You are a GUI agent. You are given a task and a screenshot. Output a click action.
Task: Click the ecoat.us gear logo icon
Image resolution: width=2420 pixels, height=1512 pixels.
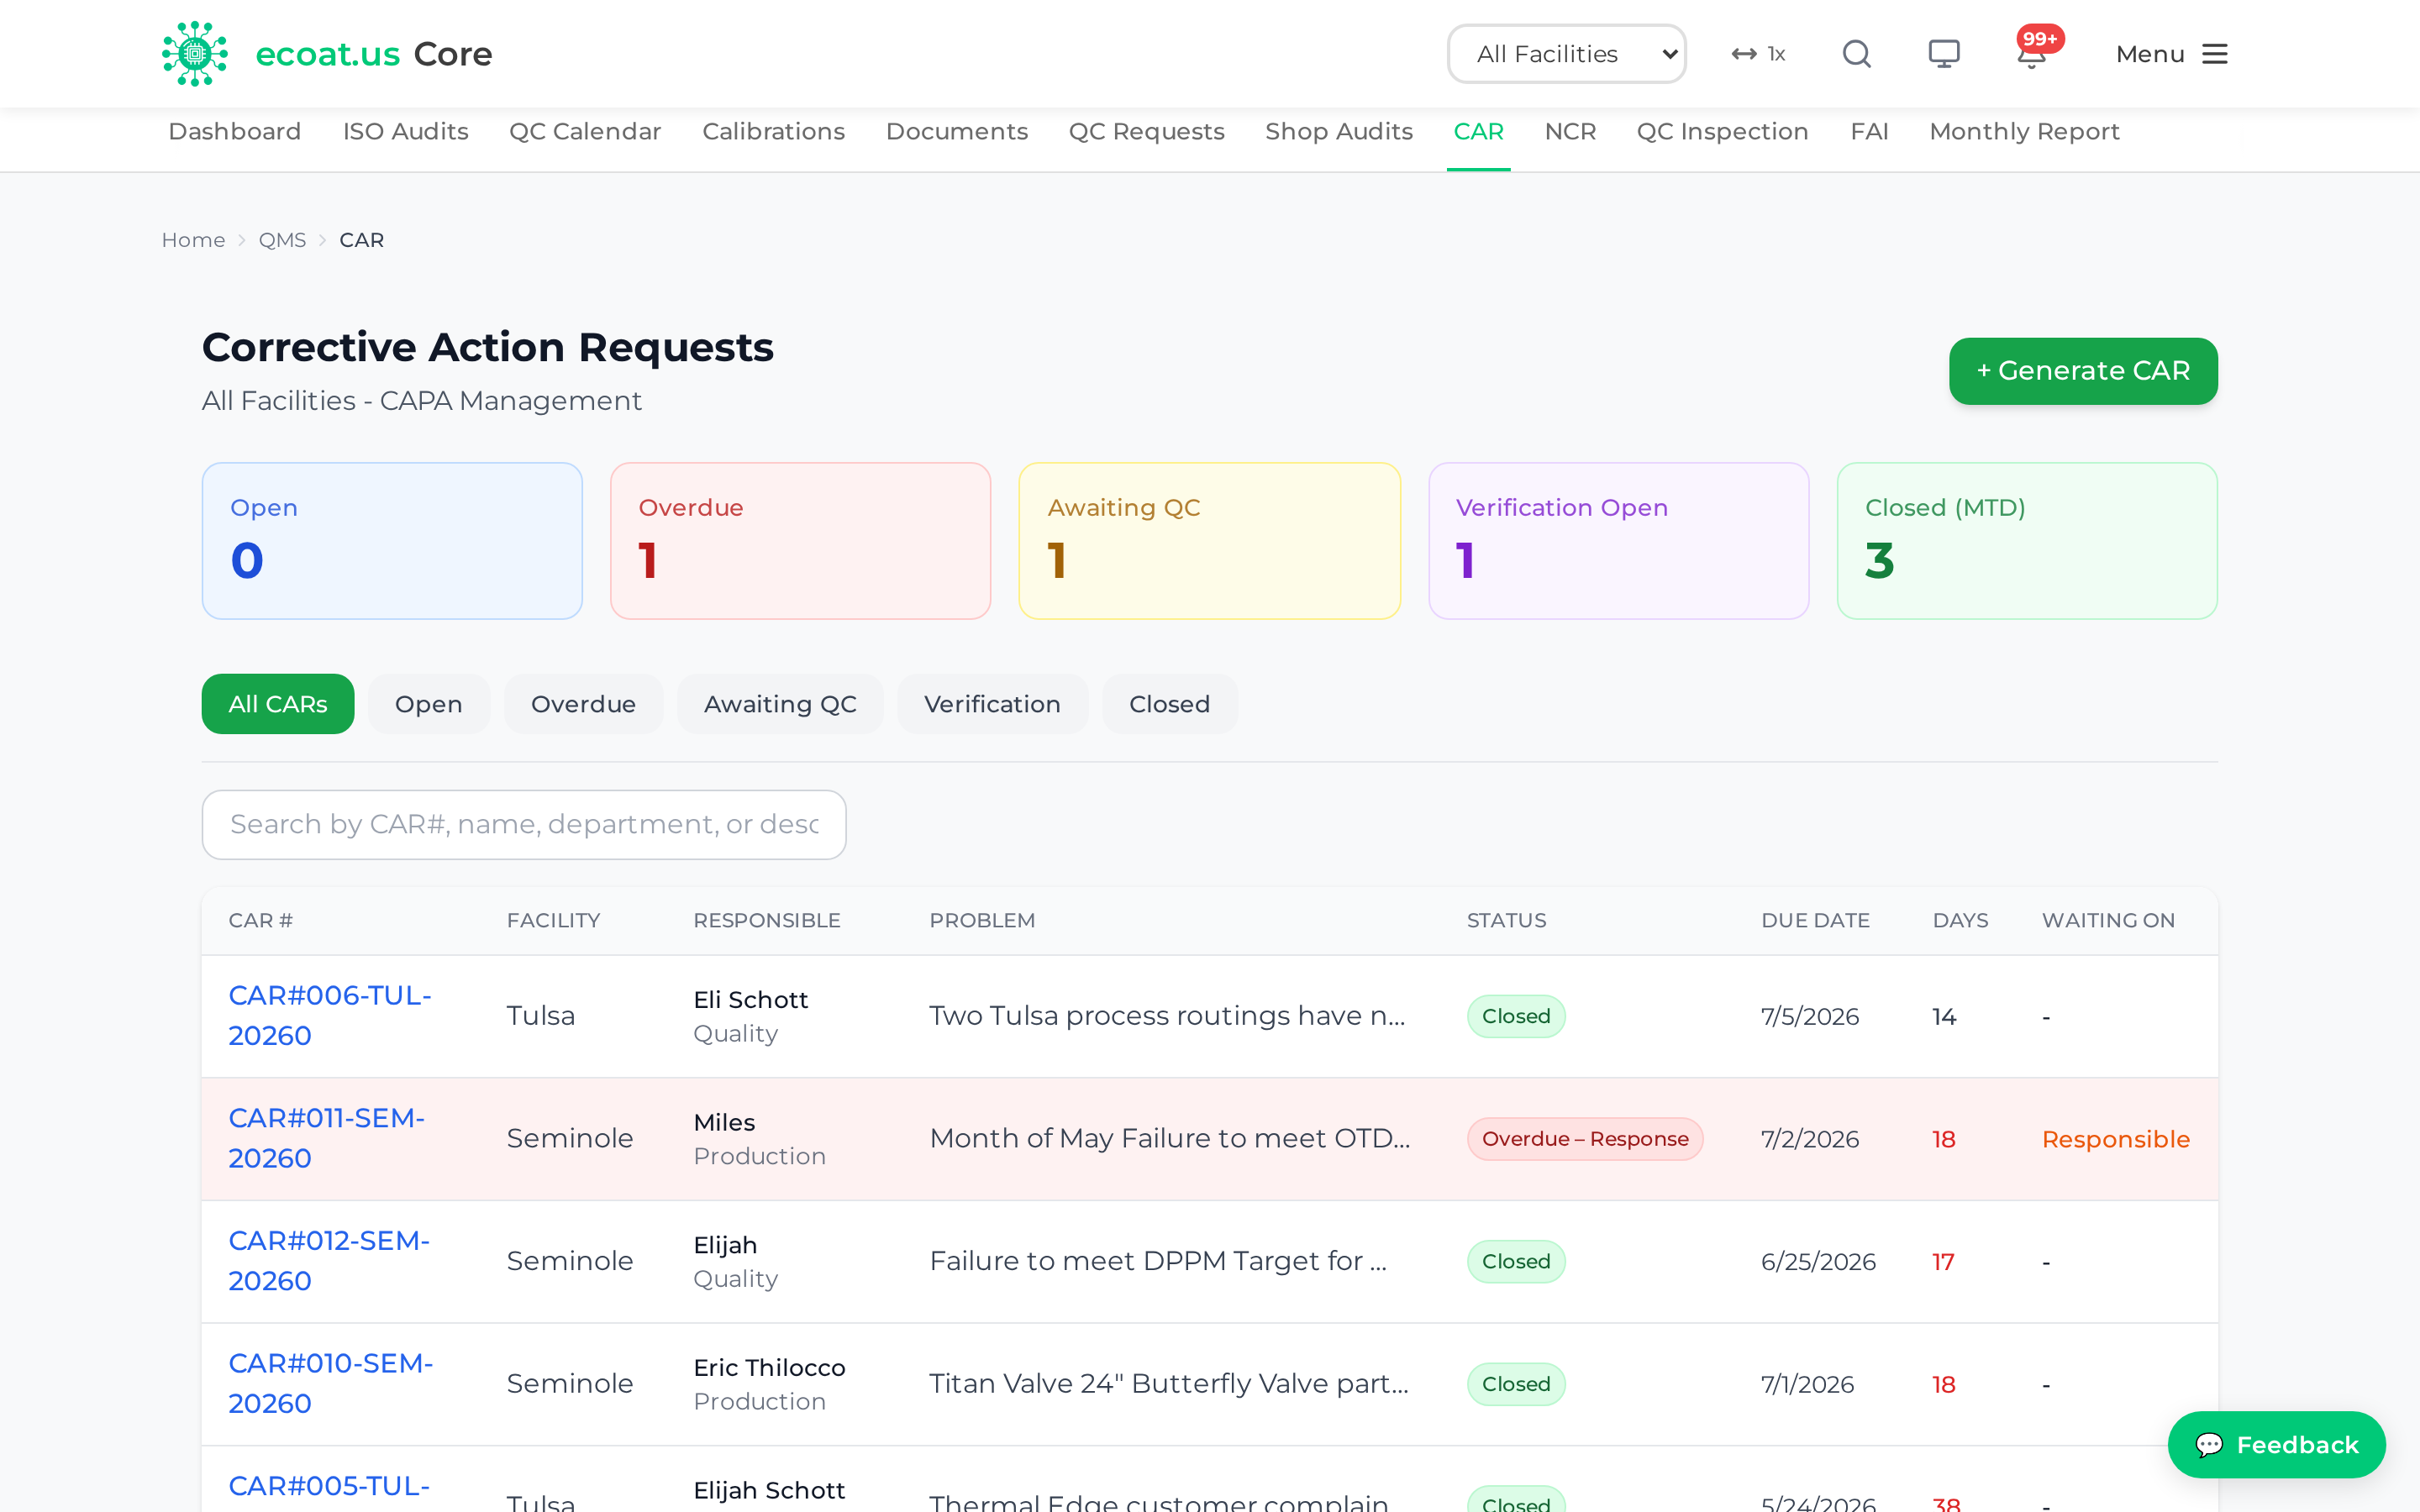coord(195,54)
